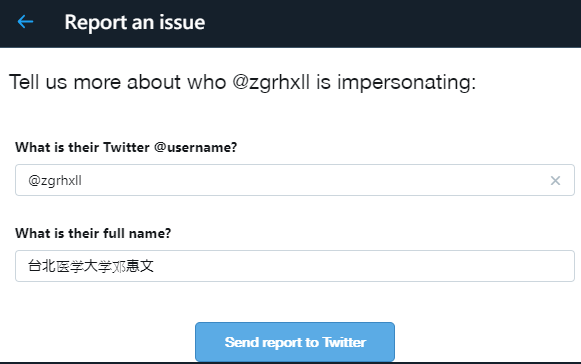Click the words "Tell us more" in heading
Viewport: 581px width, 364px height.
(x=65, y=82)
